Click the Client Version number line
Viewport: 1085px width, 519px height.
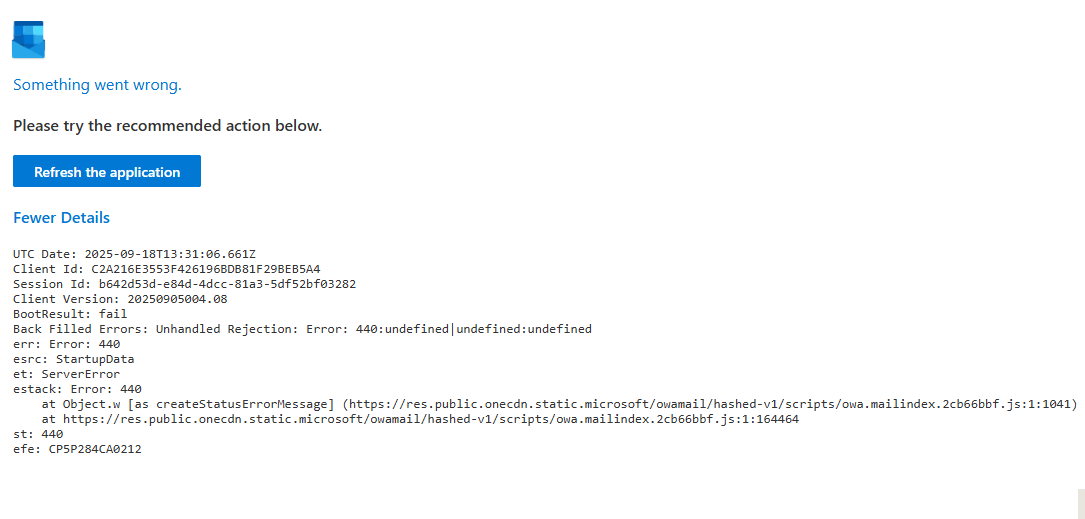pyautogui.click(x=120, y=299)
